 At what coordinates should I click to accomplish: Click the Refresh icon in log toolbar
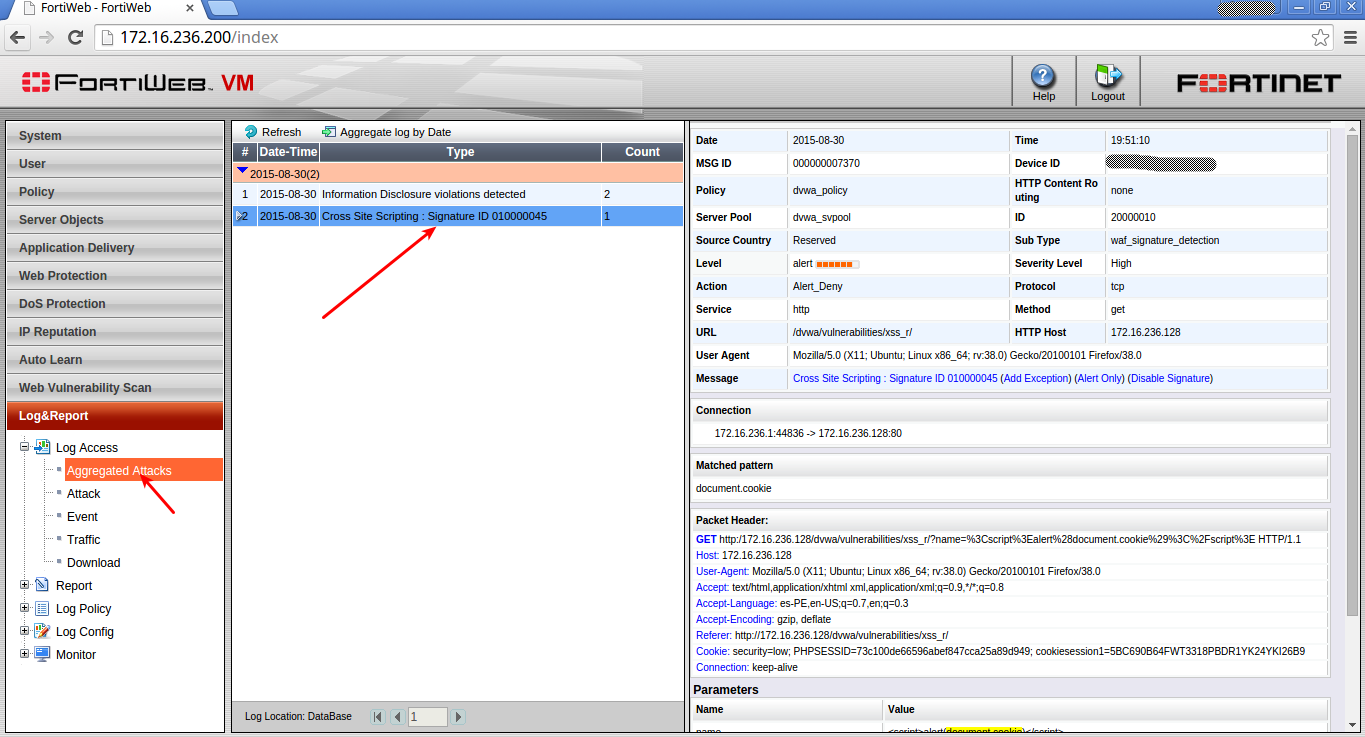(251, 132)
